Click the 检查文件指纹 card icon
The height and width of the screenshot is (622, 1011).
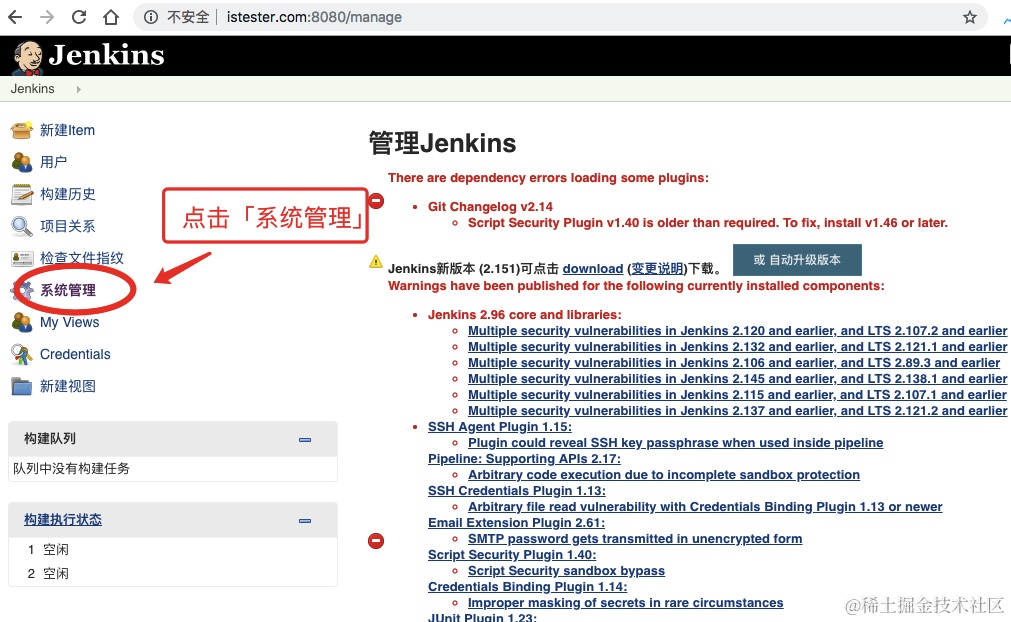coord(21,258)
